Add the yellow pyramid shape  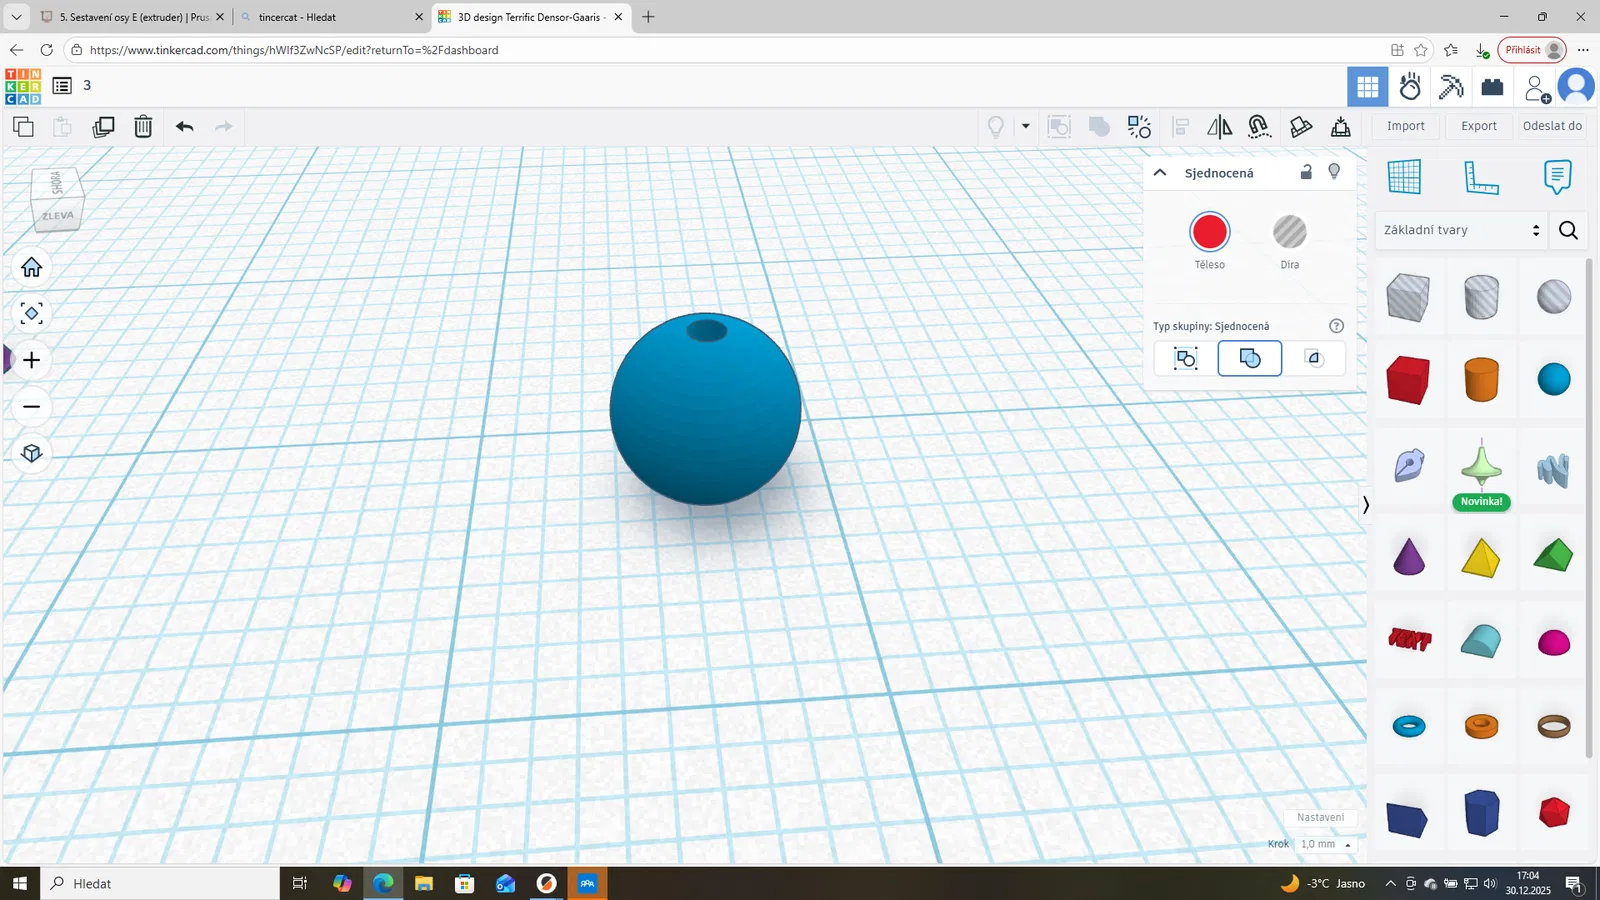pos(1481,557)
